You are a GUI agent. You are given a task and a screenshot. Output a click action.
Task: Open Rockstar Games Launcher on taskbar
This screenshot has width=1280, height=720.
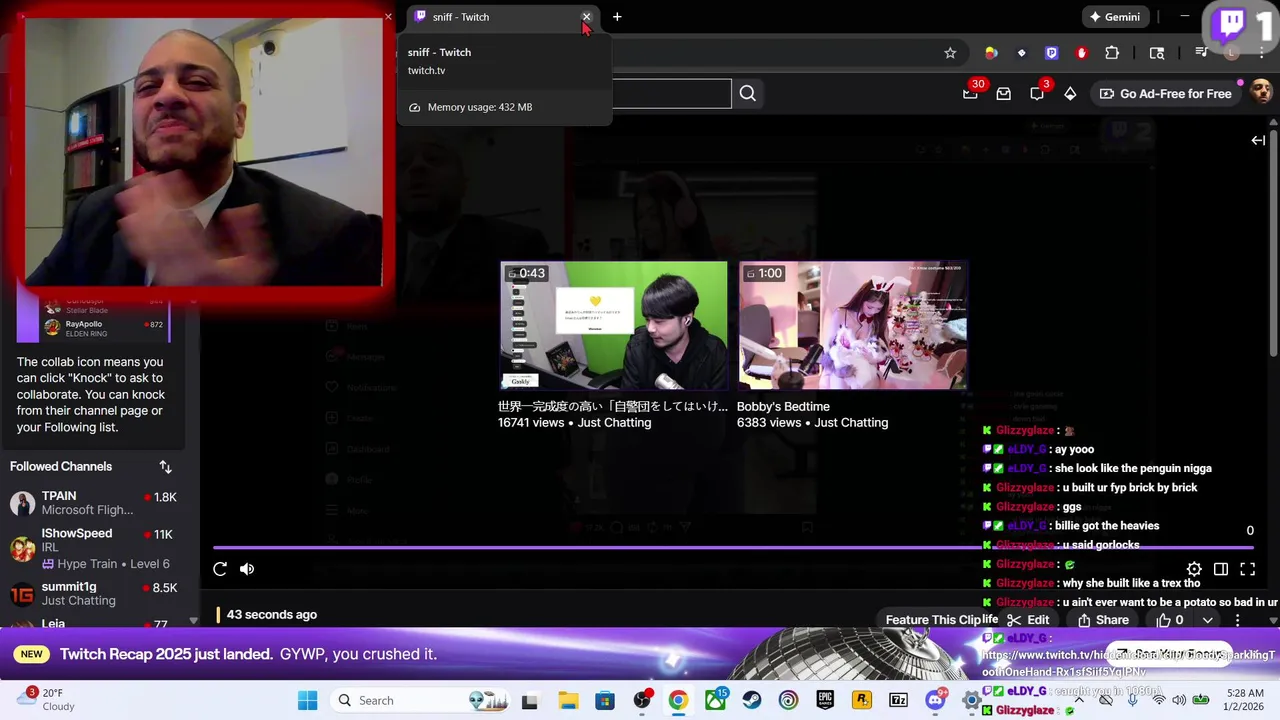click(862, 700)
